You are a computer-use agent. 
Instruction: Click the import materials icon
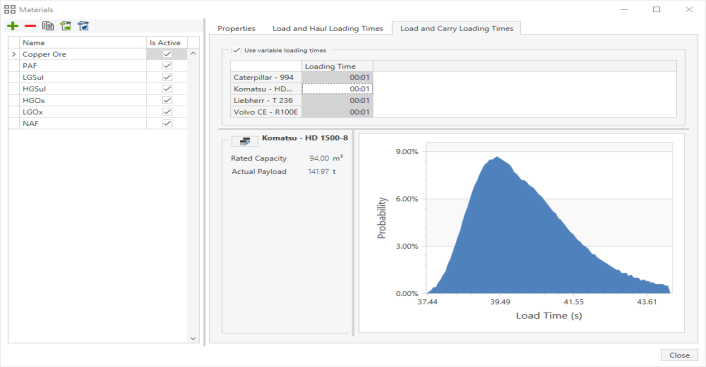coord(66,26)
